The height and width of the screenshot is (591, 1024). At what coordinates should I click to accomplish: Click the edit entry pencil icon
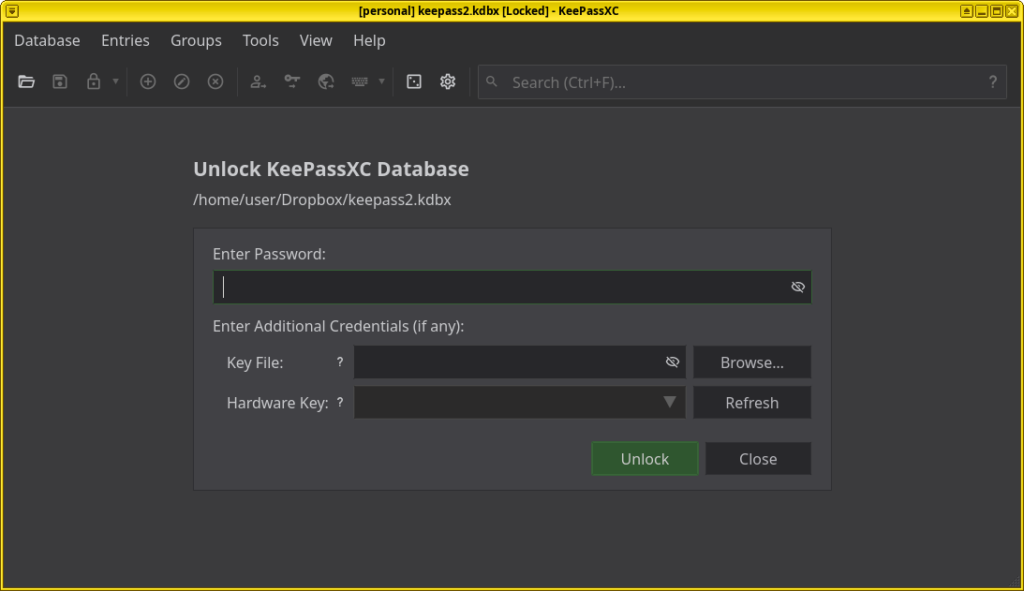click(182, 82)
